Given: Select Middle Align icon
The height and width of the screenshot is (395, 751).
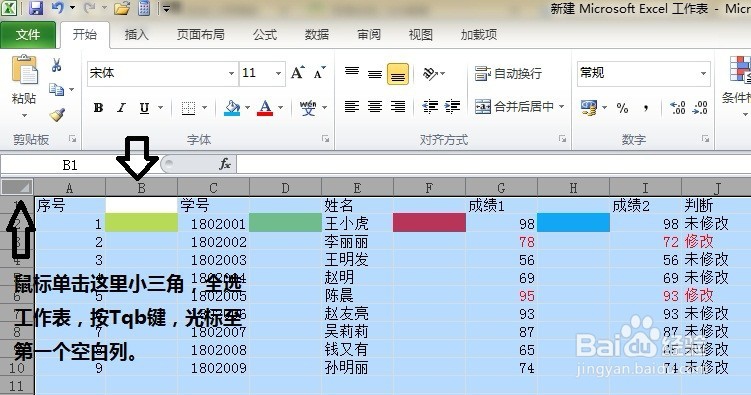Looking at the screenshot, I should click(375, 74).
